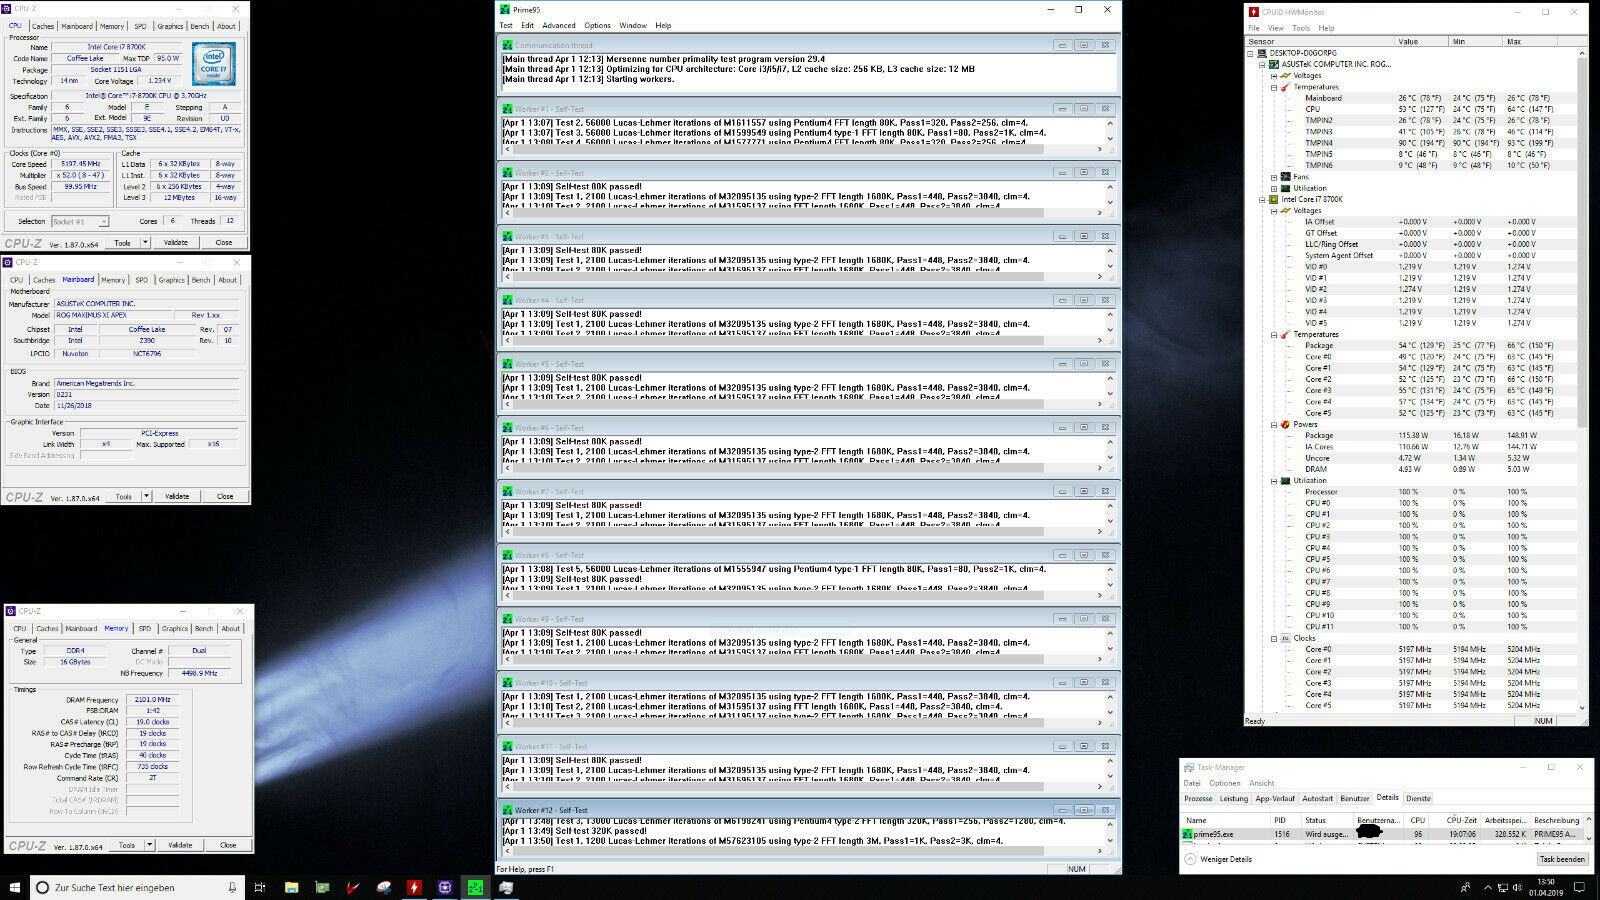The height and width of the screenshot is (900, 1600).
Task: Open the purple CPU-Z taskbar icon
Action: (445, 887)
